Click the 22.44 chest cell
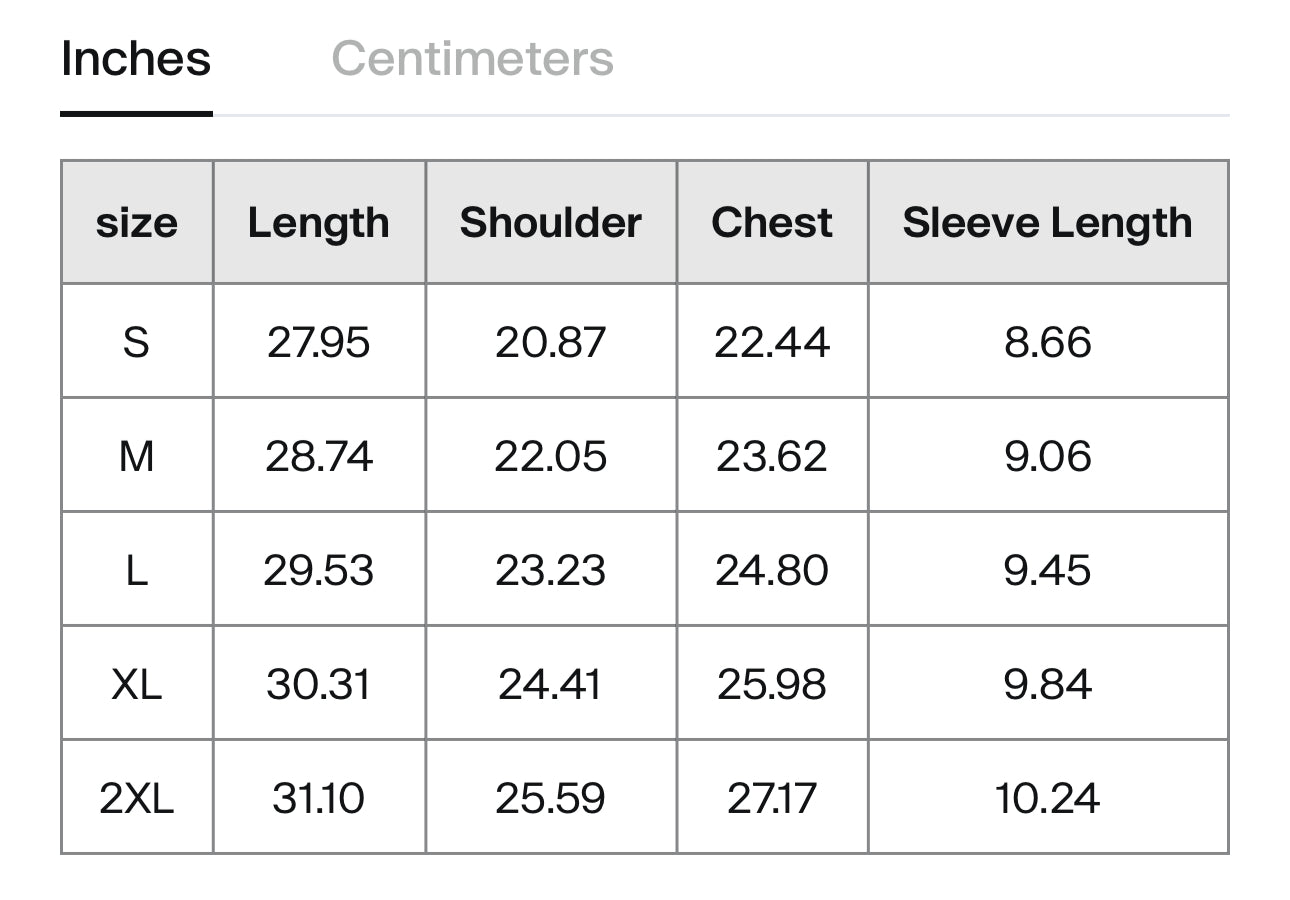 [x=772, y=342]
